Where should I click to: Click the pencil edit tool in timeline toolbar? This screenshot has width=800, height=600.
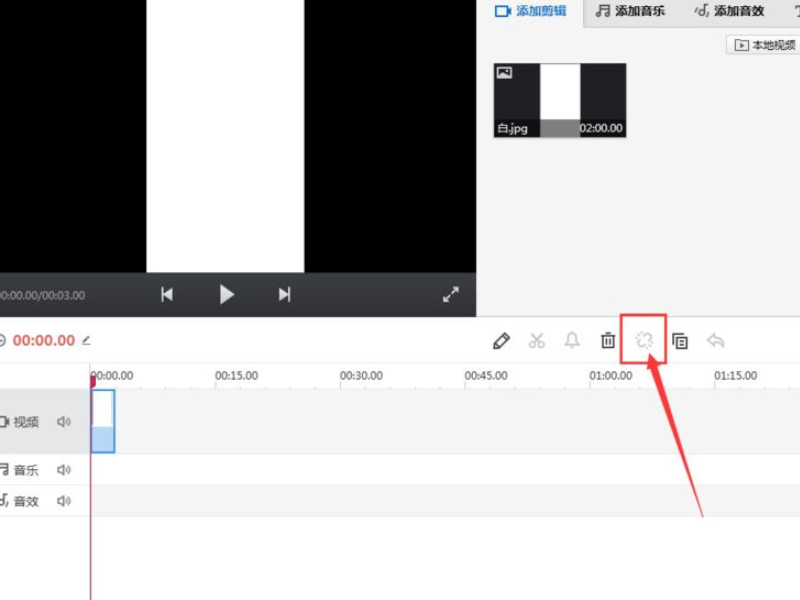click(x=501, y=341)
